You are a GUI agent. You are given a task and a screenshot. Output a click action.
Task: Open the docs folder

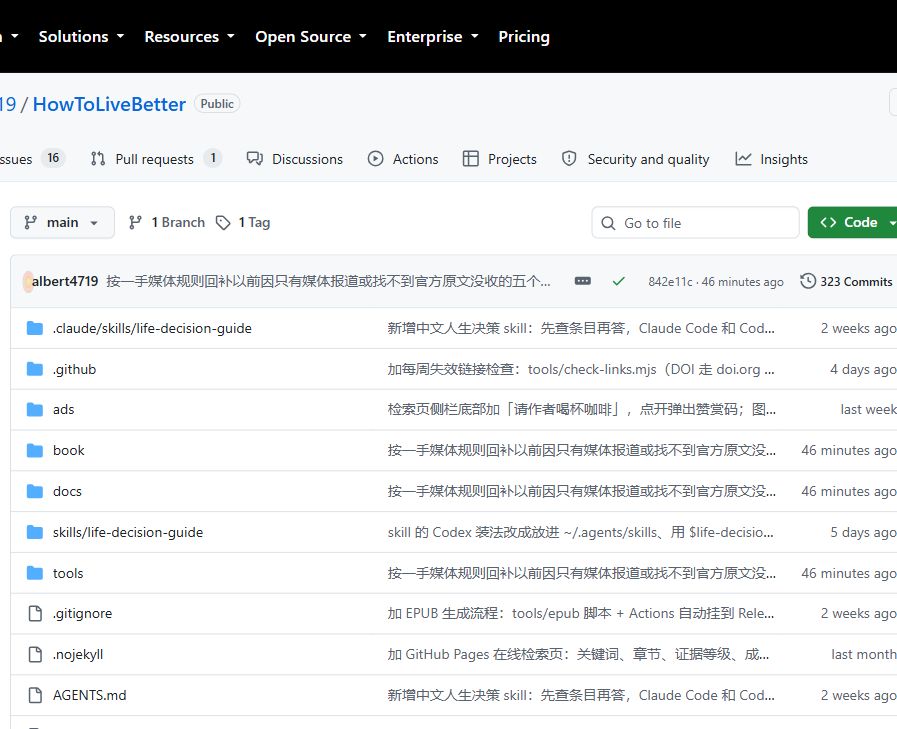(x=67, y=491)
